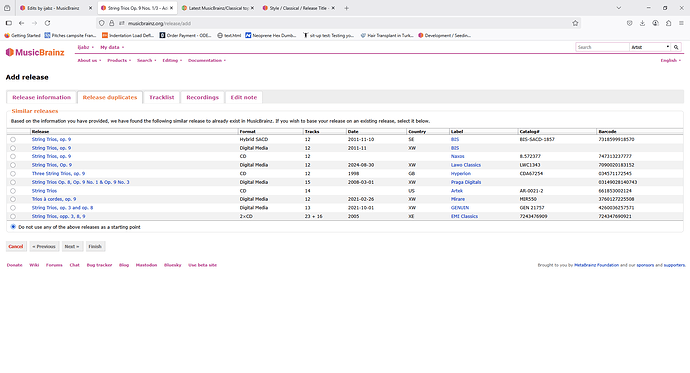The width and height of the screenshot is (690, 373).
Task: Open the English language dropdown
Action: coord(671,60)
